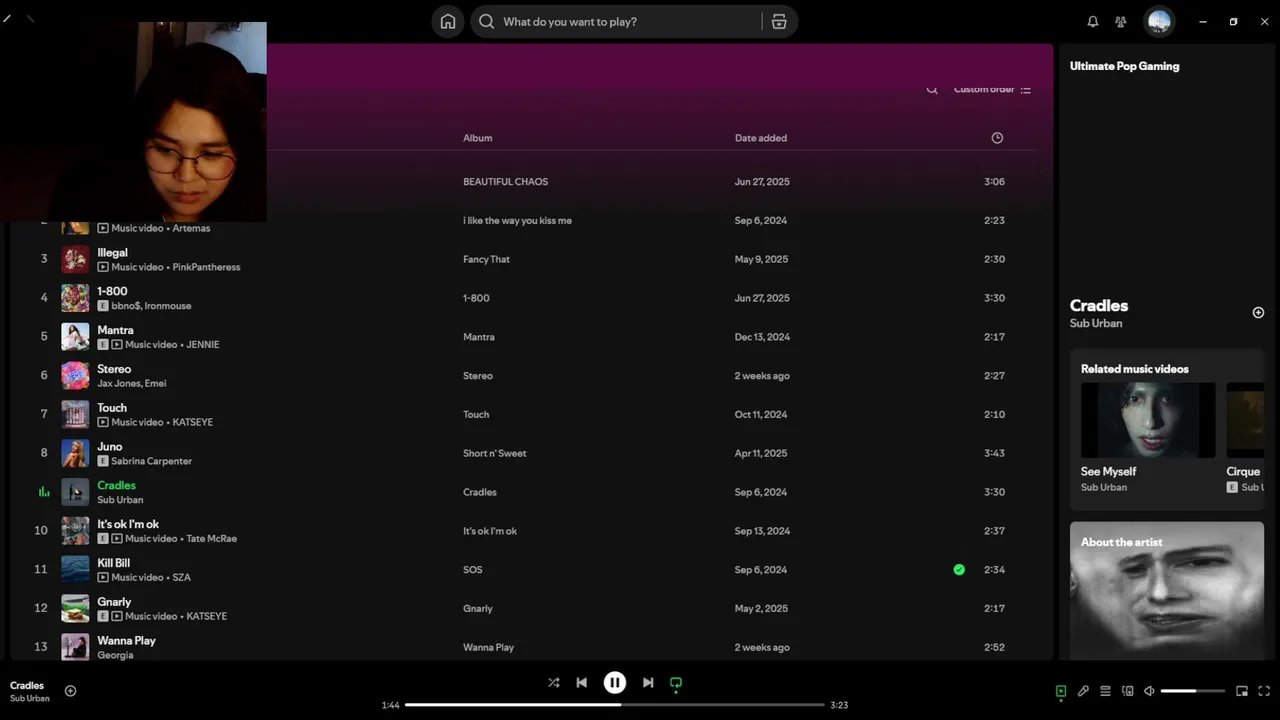Select the track title It's ok I'm ok
This screenshot has height=720, width=1280.
tap(128, 524)
